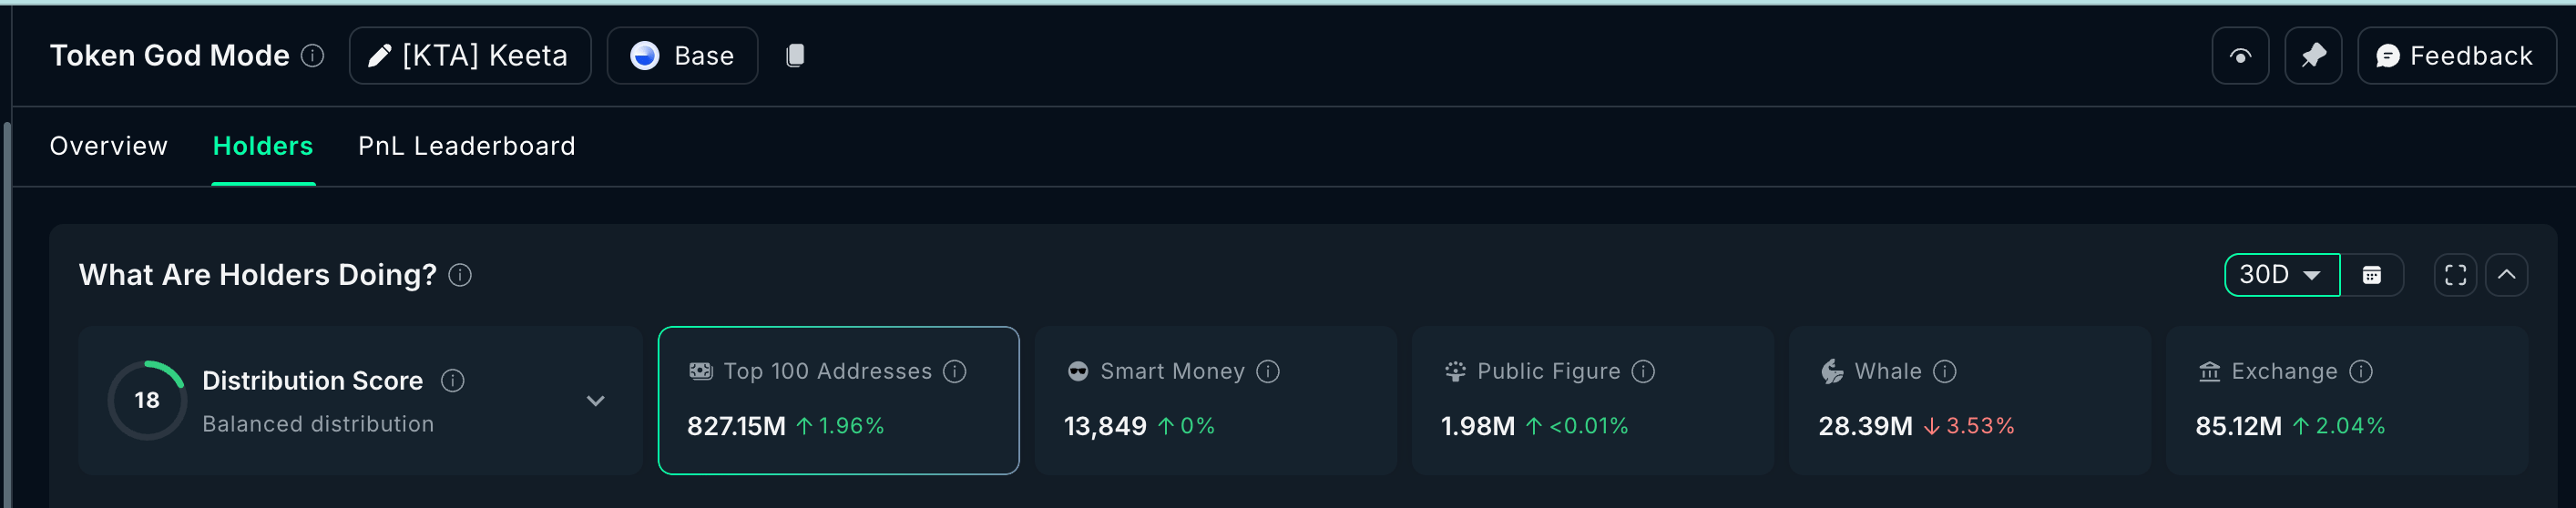2576x508 pixels.
Task: Expand the Distribution Score chevron
Action: [x=596, y=401]
